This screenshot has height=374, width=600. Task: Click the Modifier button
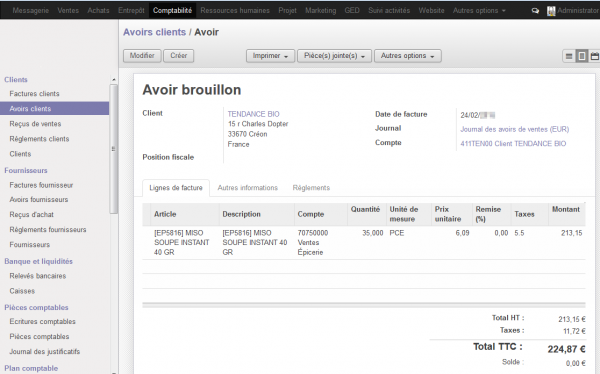[x=142, y=56]
